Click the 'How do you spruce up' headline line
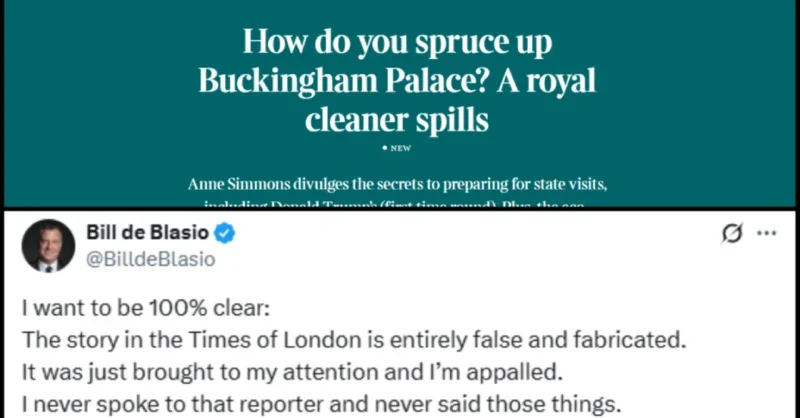800x418 pixels. point(398,44)
